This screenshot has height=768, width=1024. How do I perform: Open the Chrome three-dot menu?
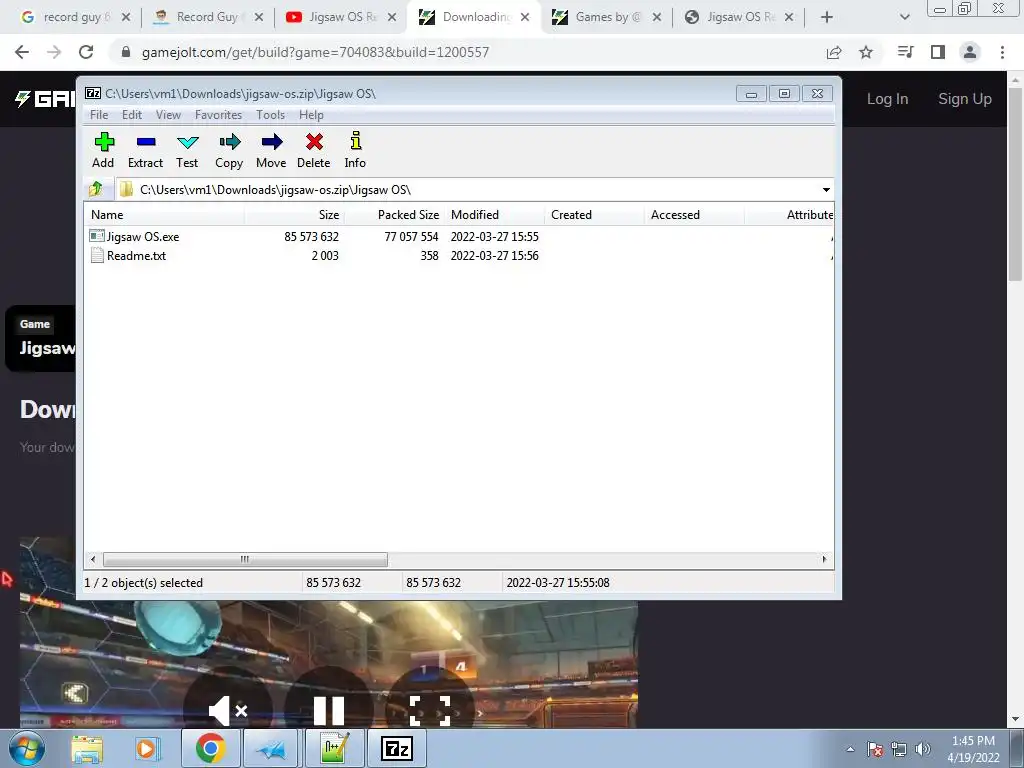pos(1002,52)
